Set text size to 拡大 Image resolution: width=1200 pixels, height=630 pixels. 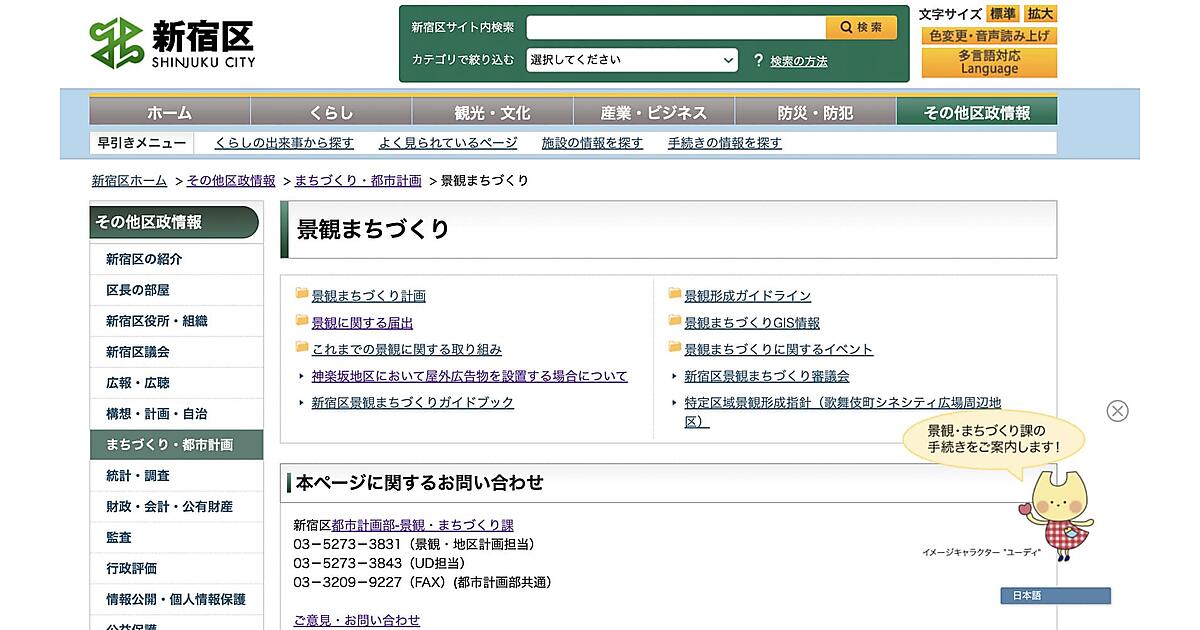(x=1040, y=14)
